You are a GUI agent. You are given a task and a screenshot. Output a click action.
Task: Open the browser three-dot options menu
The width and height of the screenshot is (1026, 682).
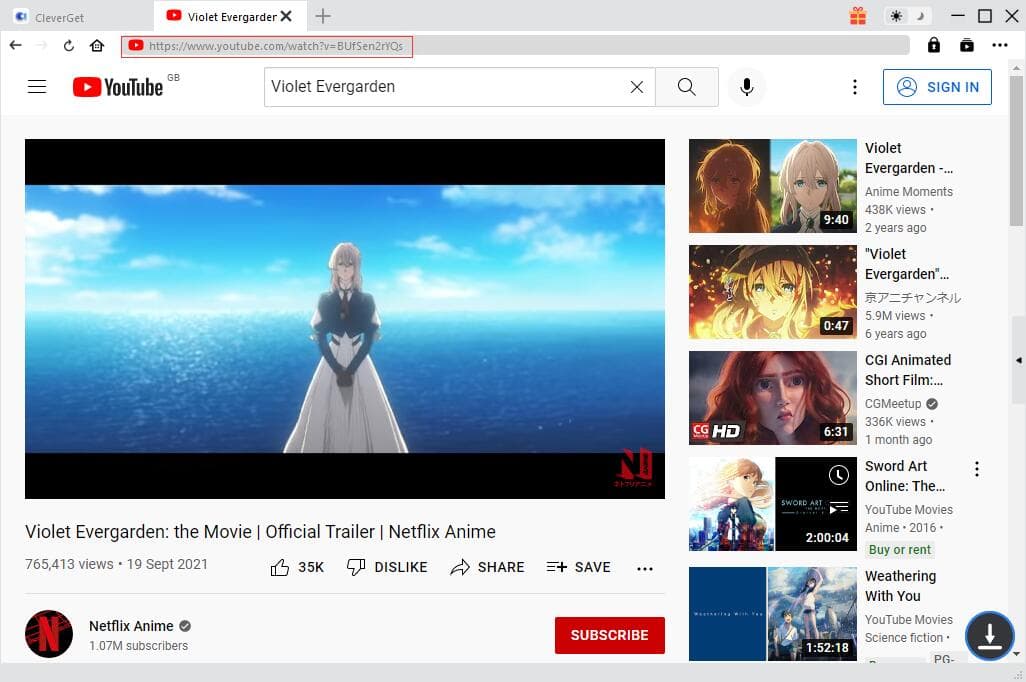1000,45
